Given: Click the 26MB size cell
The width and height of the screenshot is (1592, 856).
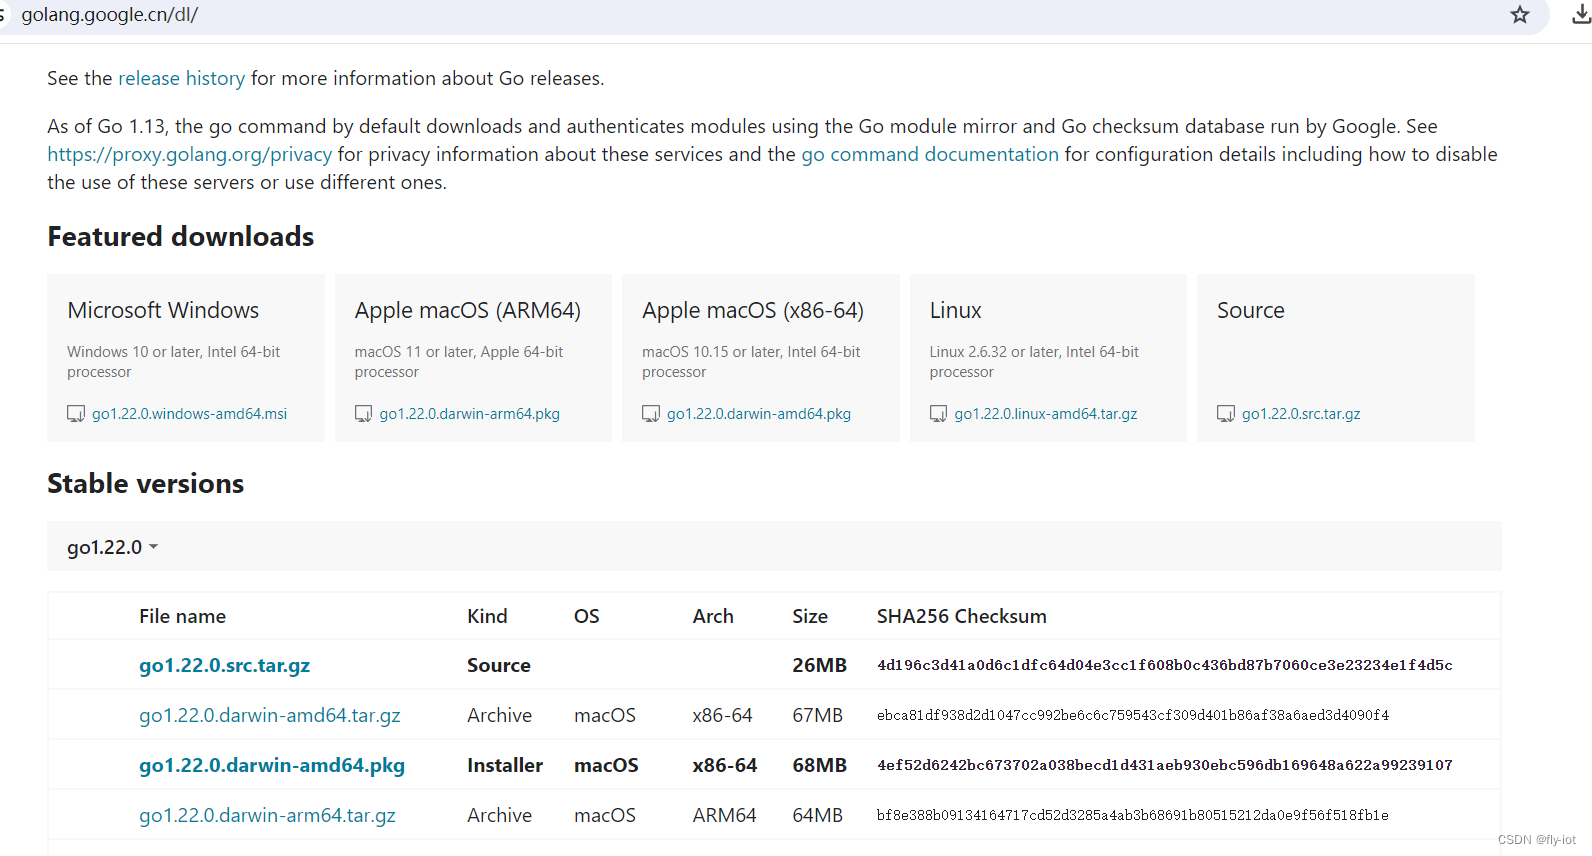Looking at the screenshot, I should coord(819,665).
